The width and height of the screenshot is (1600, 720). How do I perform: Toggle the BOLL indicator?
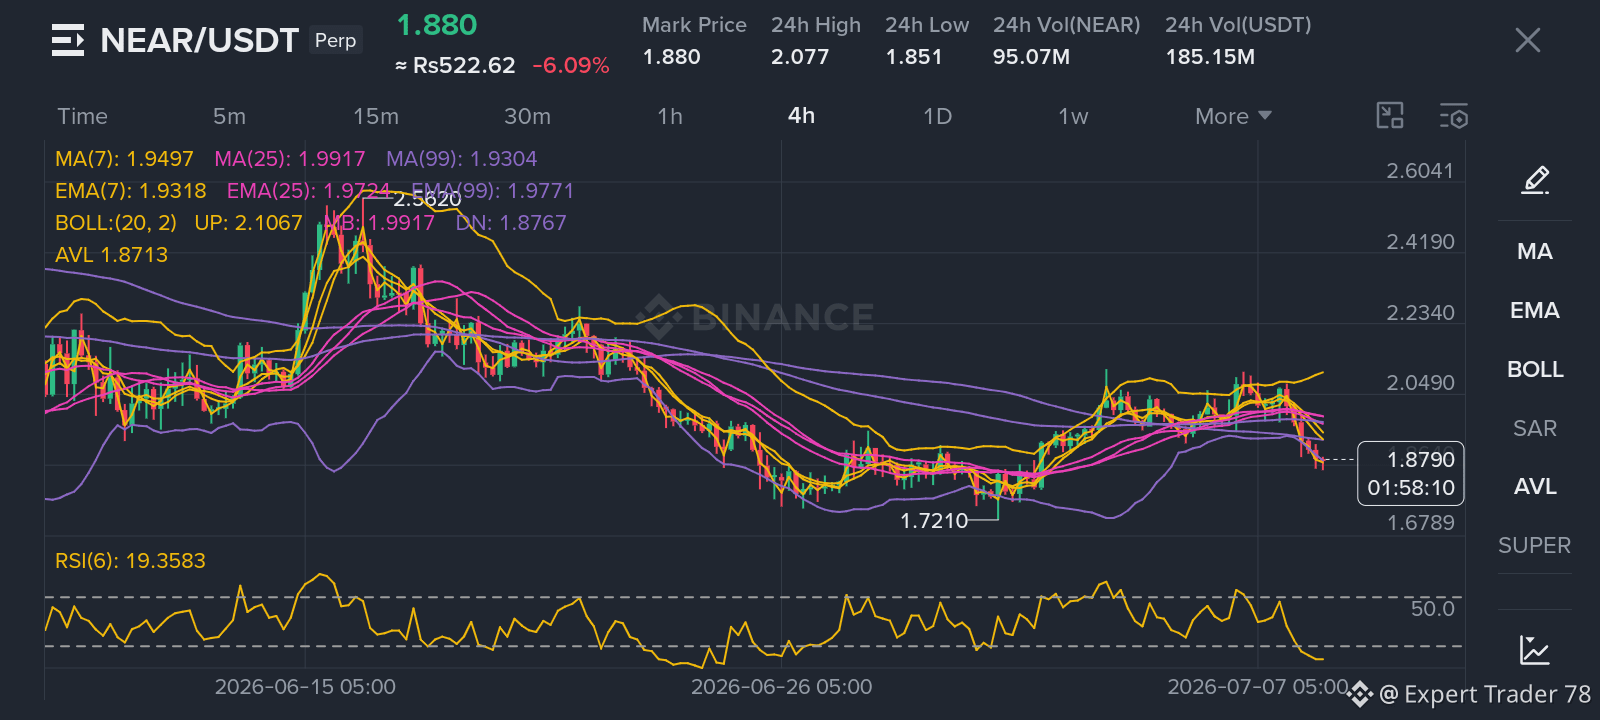pos(1535,370)
